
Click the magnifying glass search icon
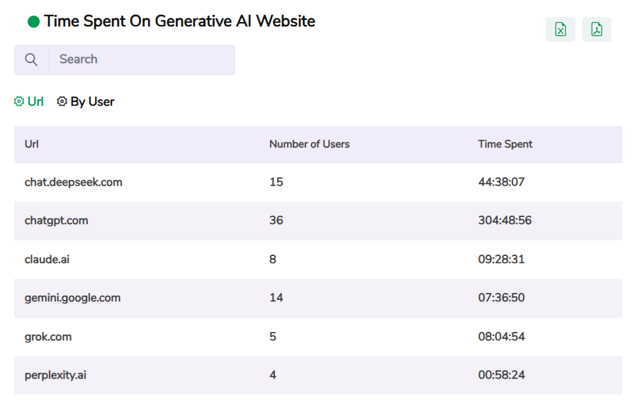click(31, 60)
